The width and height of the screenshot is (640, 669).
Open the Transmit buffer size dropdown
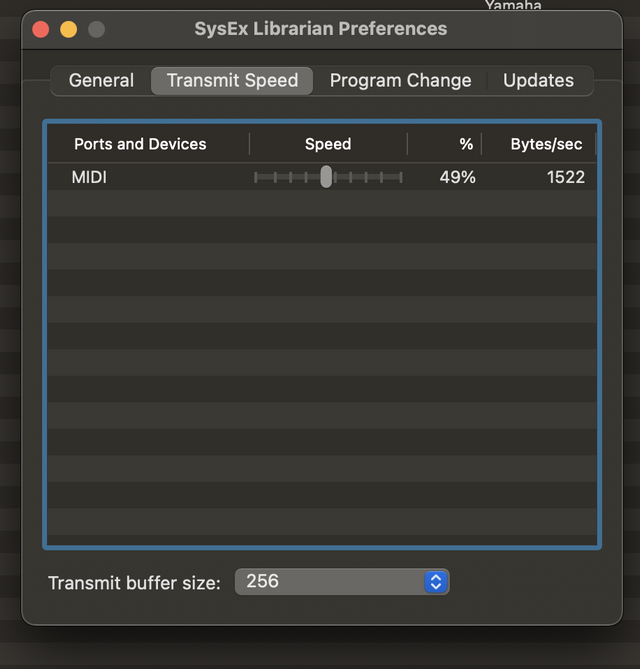pyautogui.click(x=340, y=582)
